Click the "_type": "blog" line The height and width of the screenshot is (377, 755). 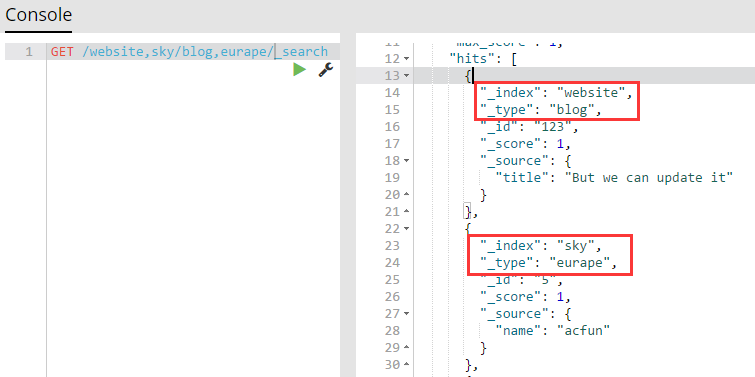click(x=541, y=110)
